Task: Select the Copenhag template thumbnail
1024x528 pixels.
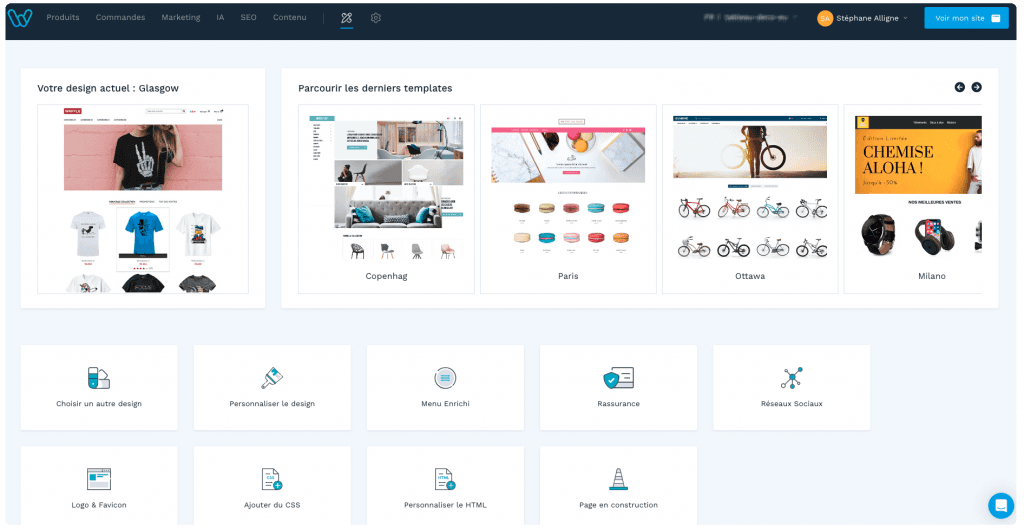Action: tap(387, 199)
